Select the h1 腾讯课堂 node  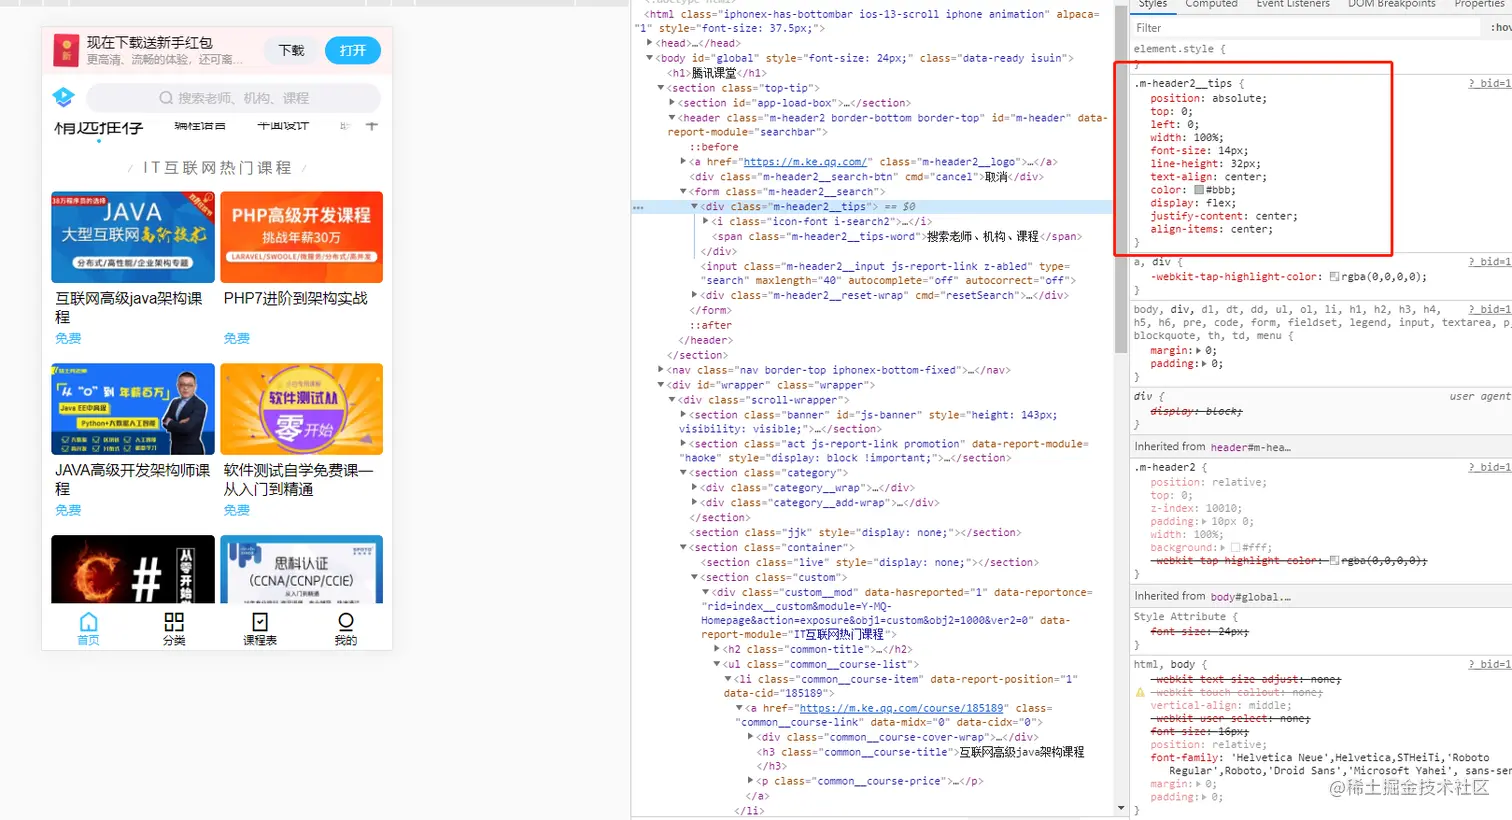[716, 73]
